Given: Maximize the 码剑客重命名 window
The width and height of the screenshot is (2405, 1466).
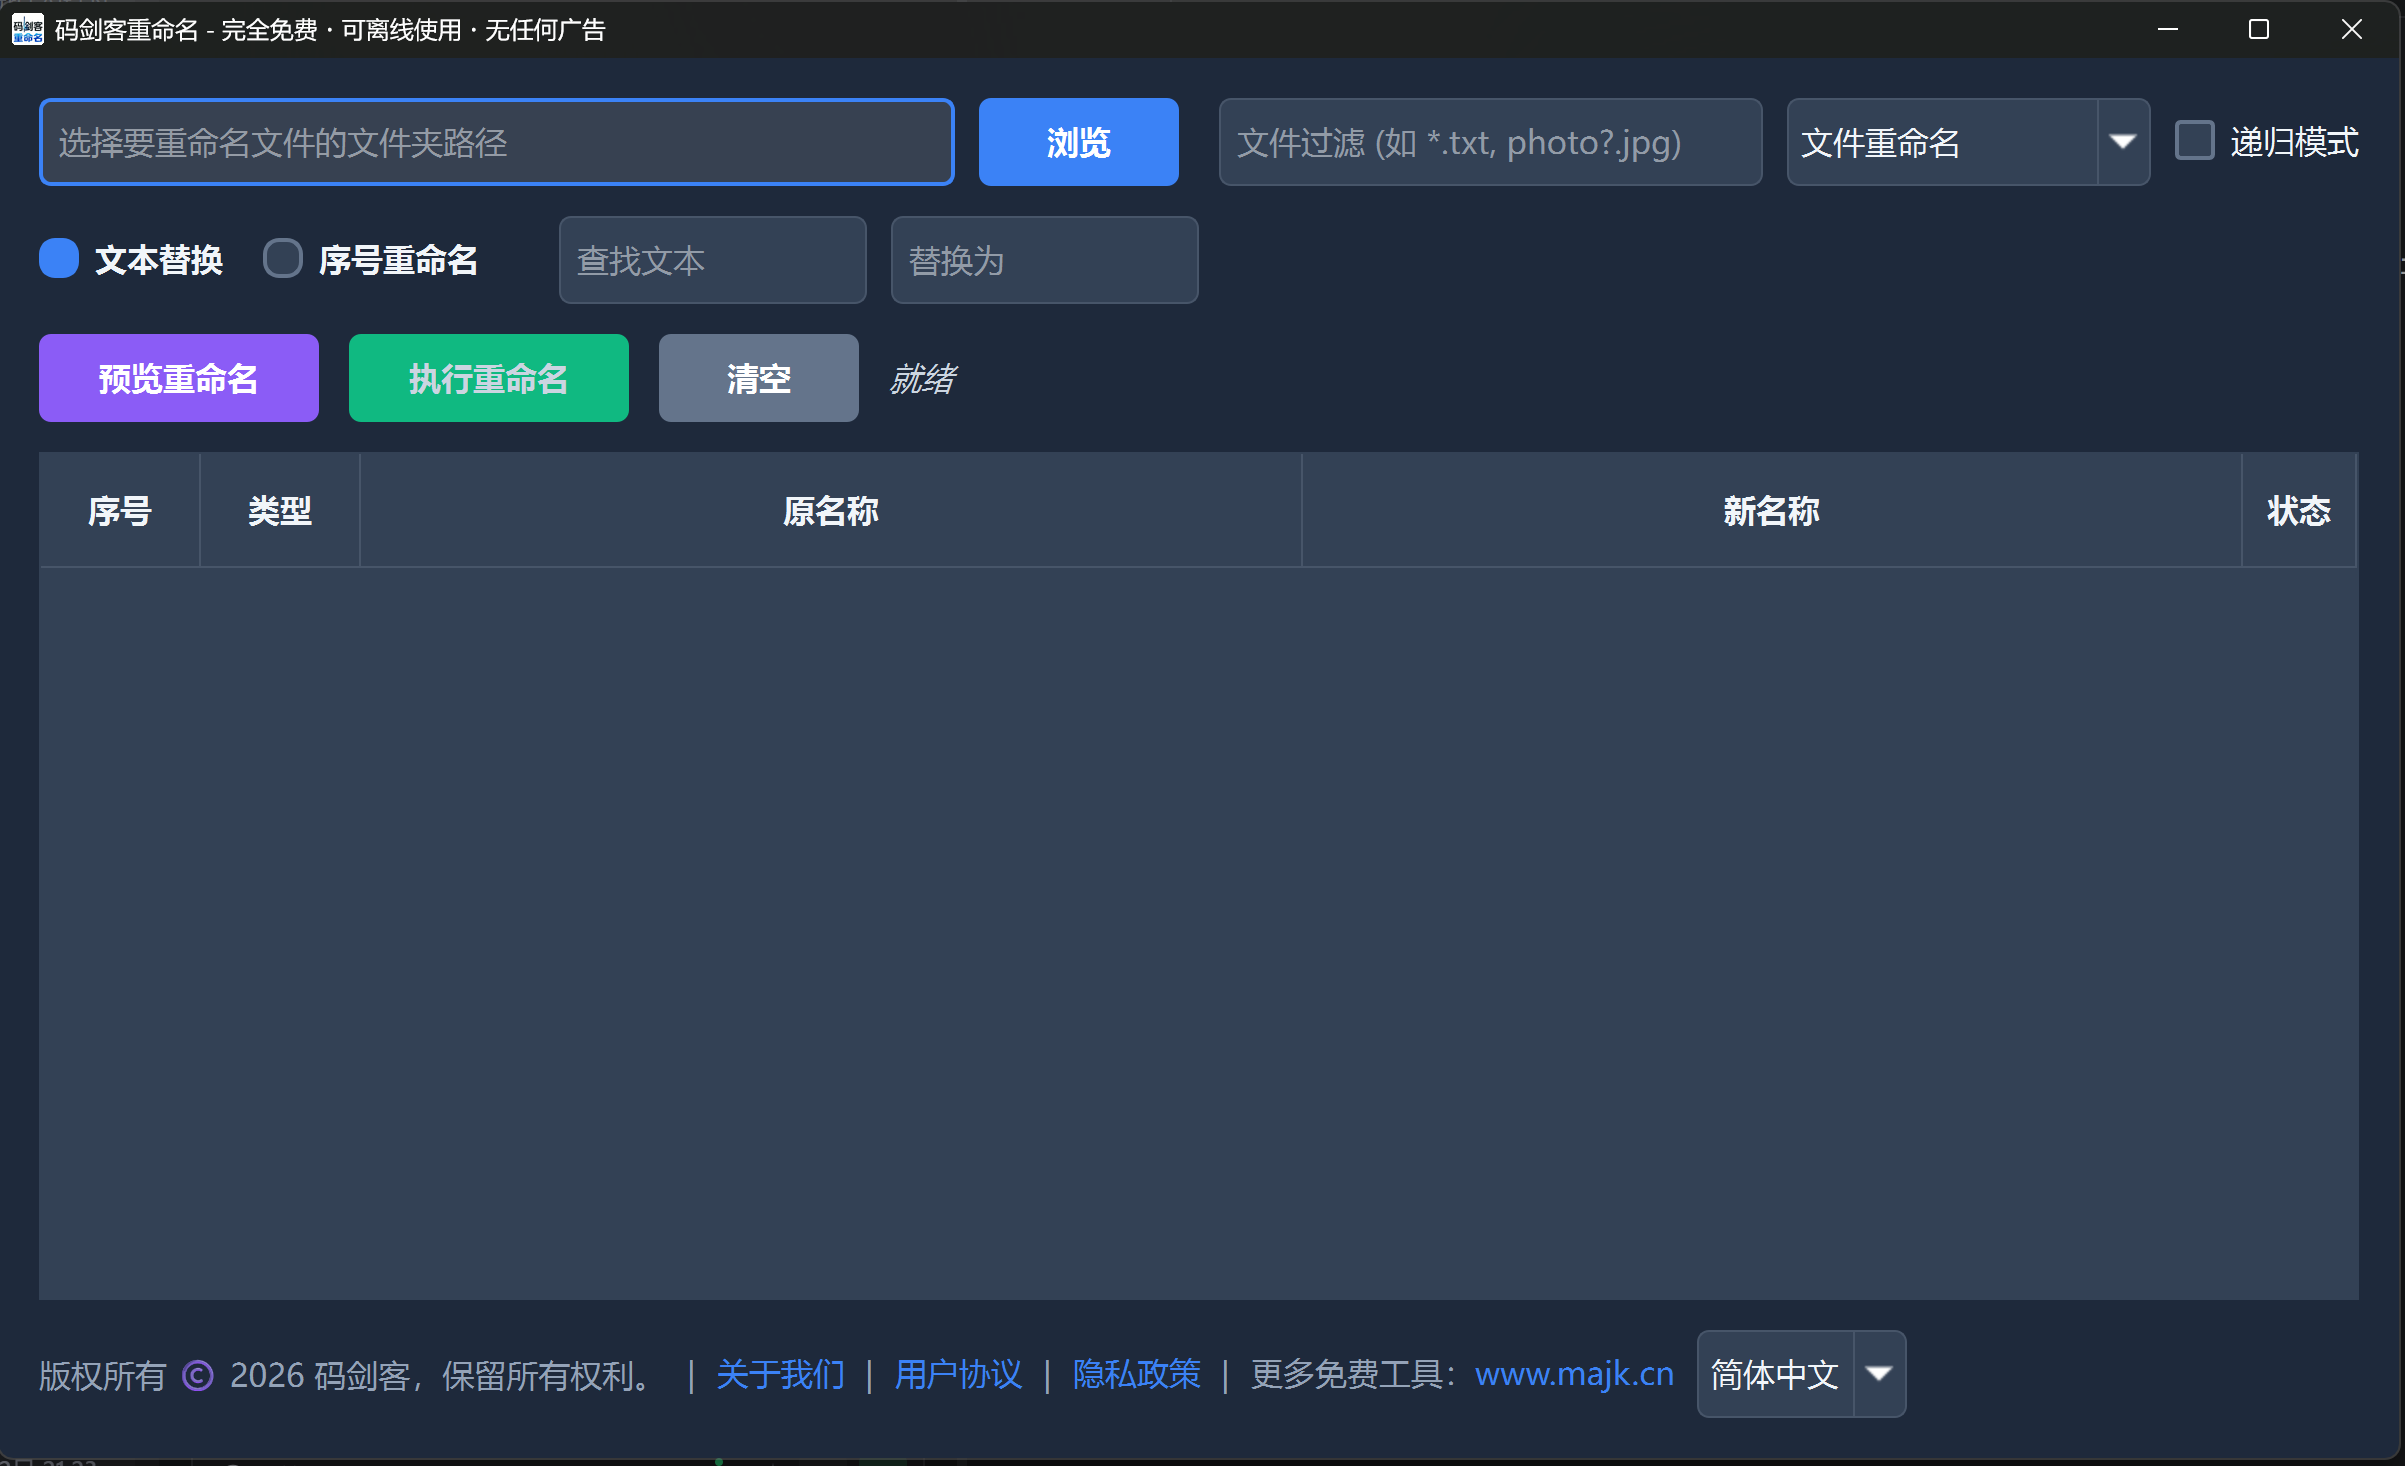Looking at the screenshot, I should click(2259, 29).
